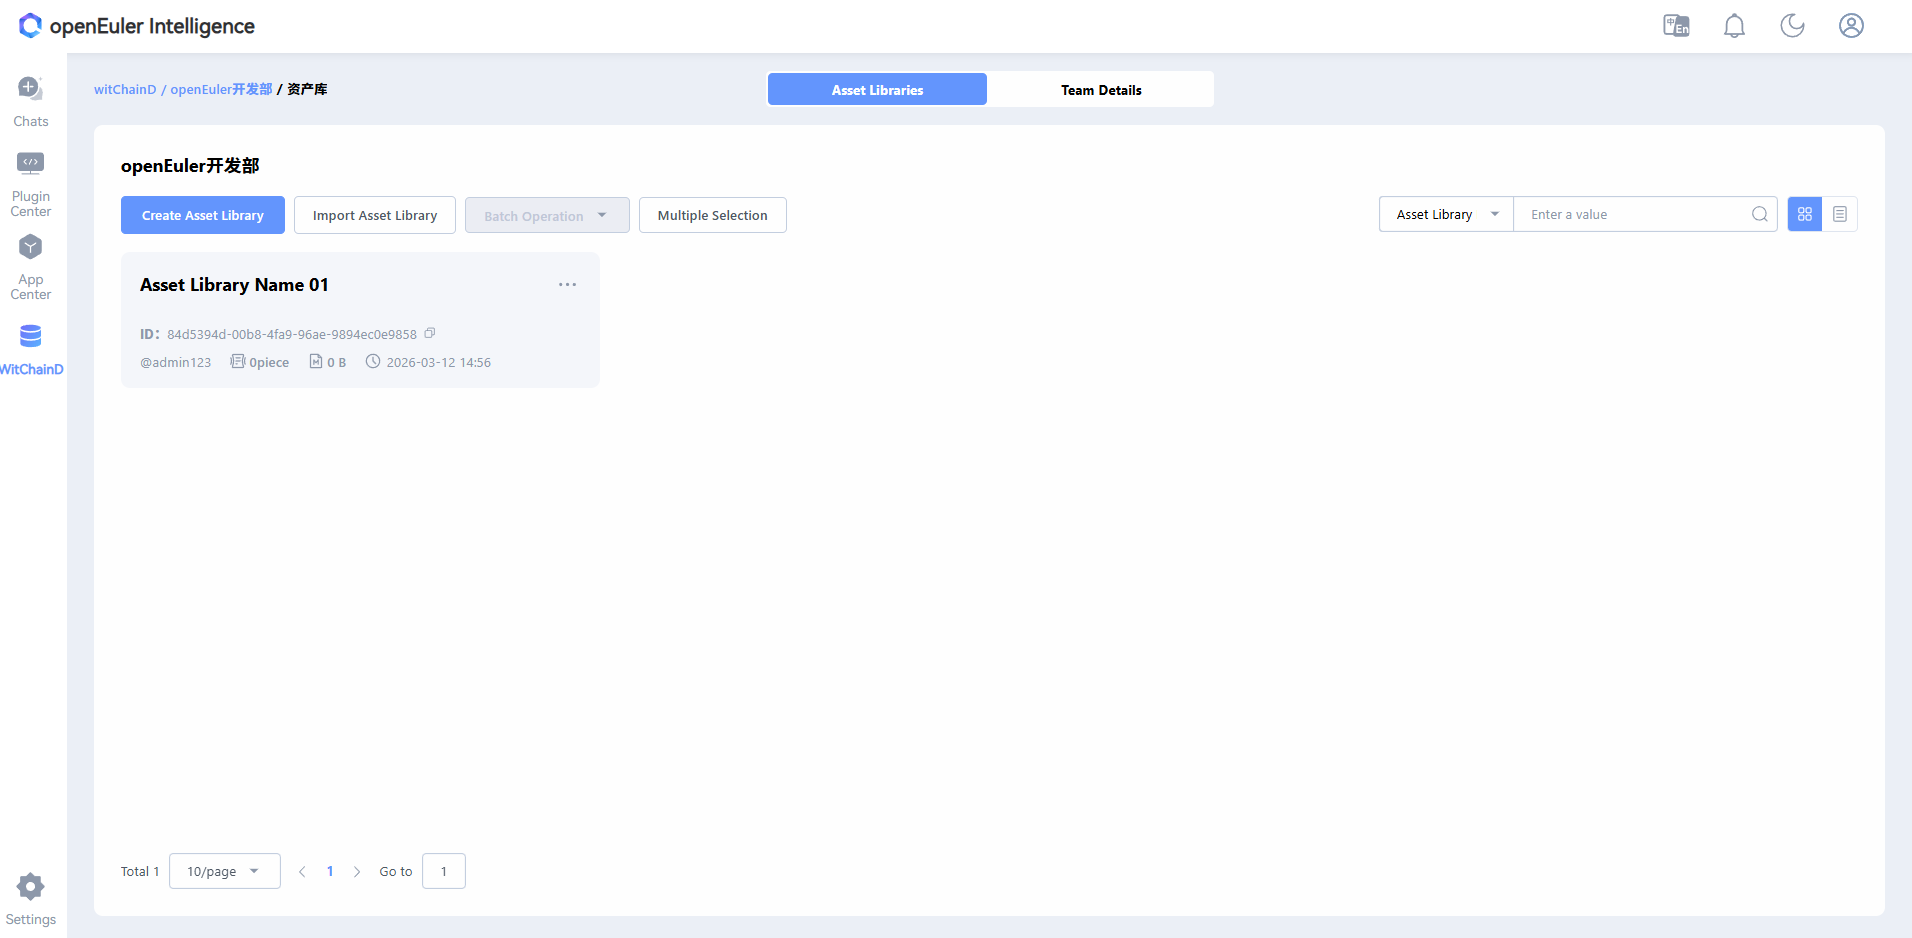Select the Asset Libraries tab
Image resolution: width=1912 pixels, height=938 pixels.
tap(877, 90)
